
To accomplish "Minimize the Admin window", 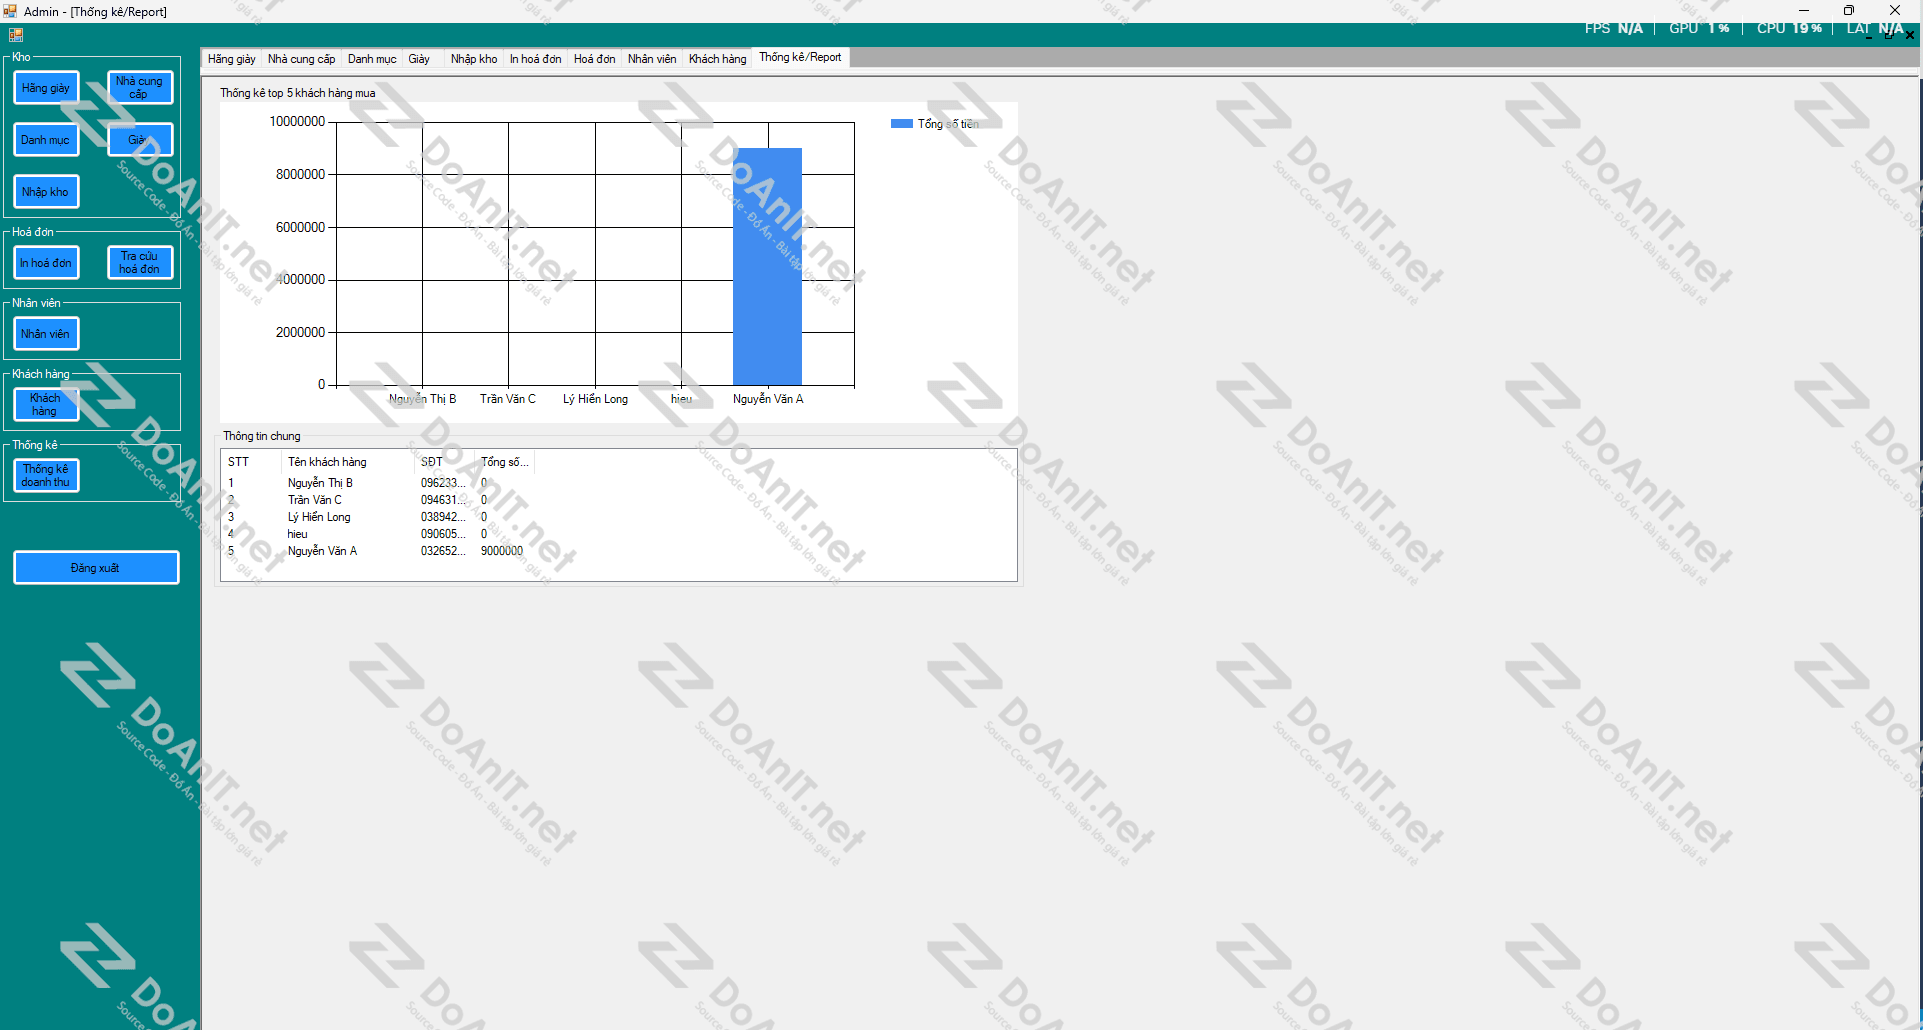I will (x=1804, y=10).
